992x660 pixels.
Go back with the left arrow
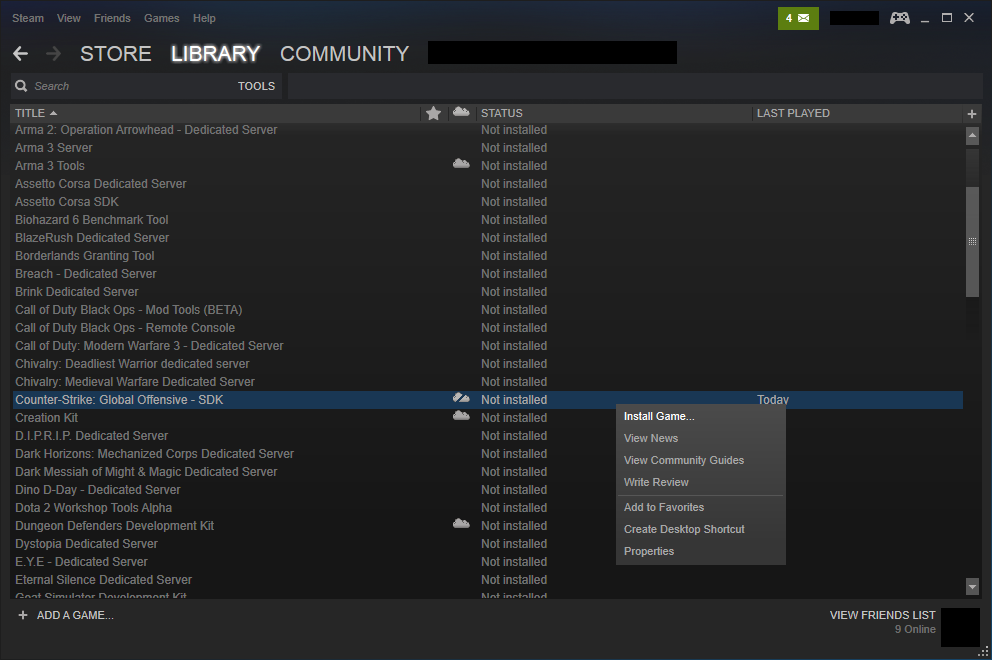(20, 54)
